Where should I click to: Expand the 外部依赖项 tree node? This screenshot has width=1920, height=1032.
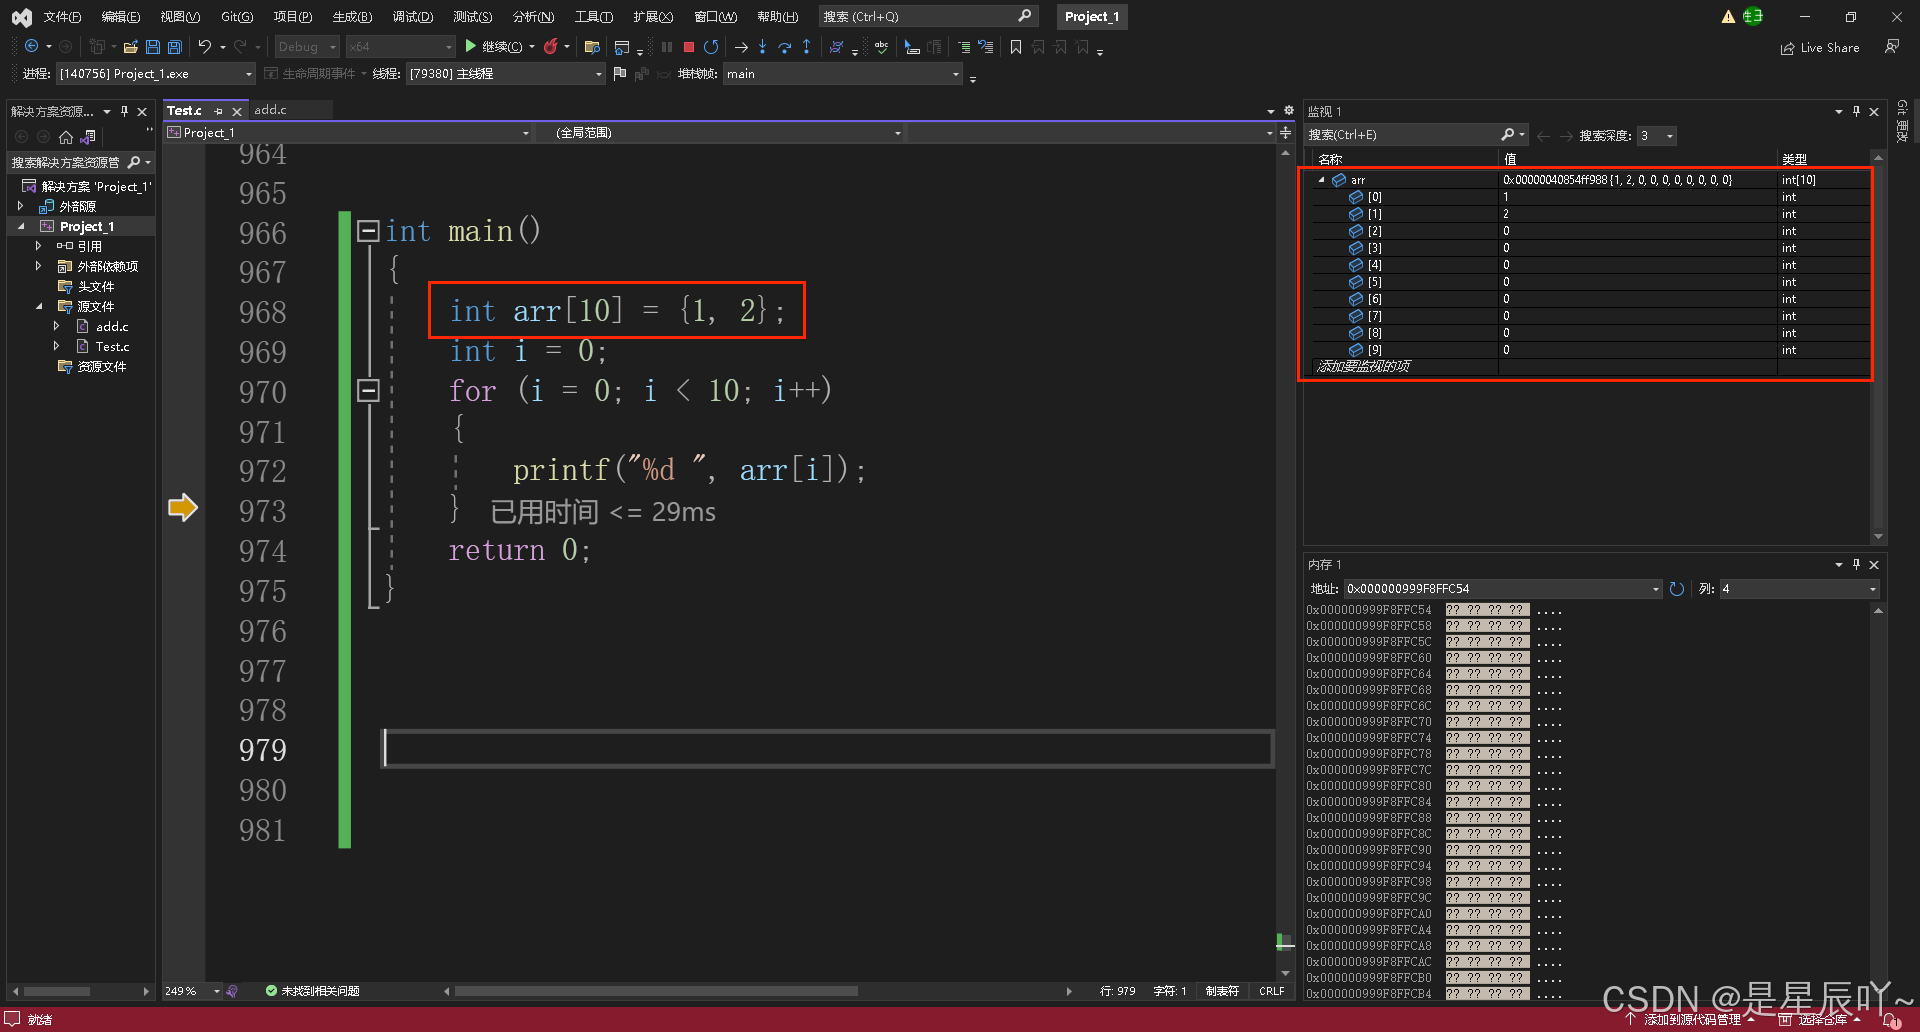click(x=38, y=266)
